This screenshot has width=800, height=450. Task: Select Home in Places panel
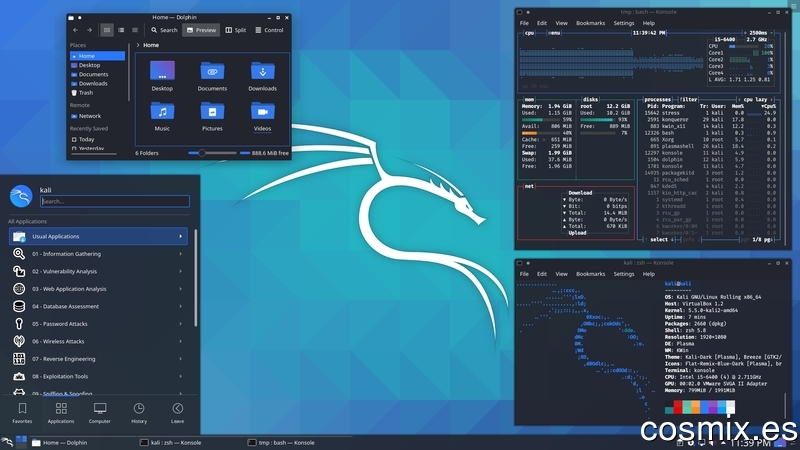[97, 56]
